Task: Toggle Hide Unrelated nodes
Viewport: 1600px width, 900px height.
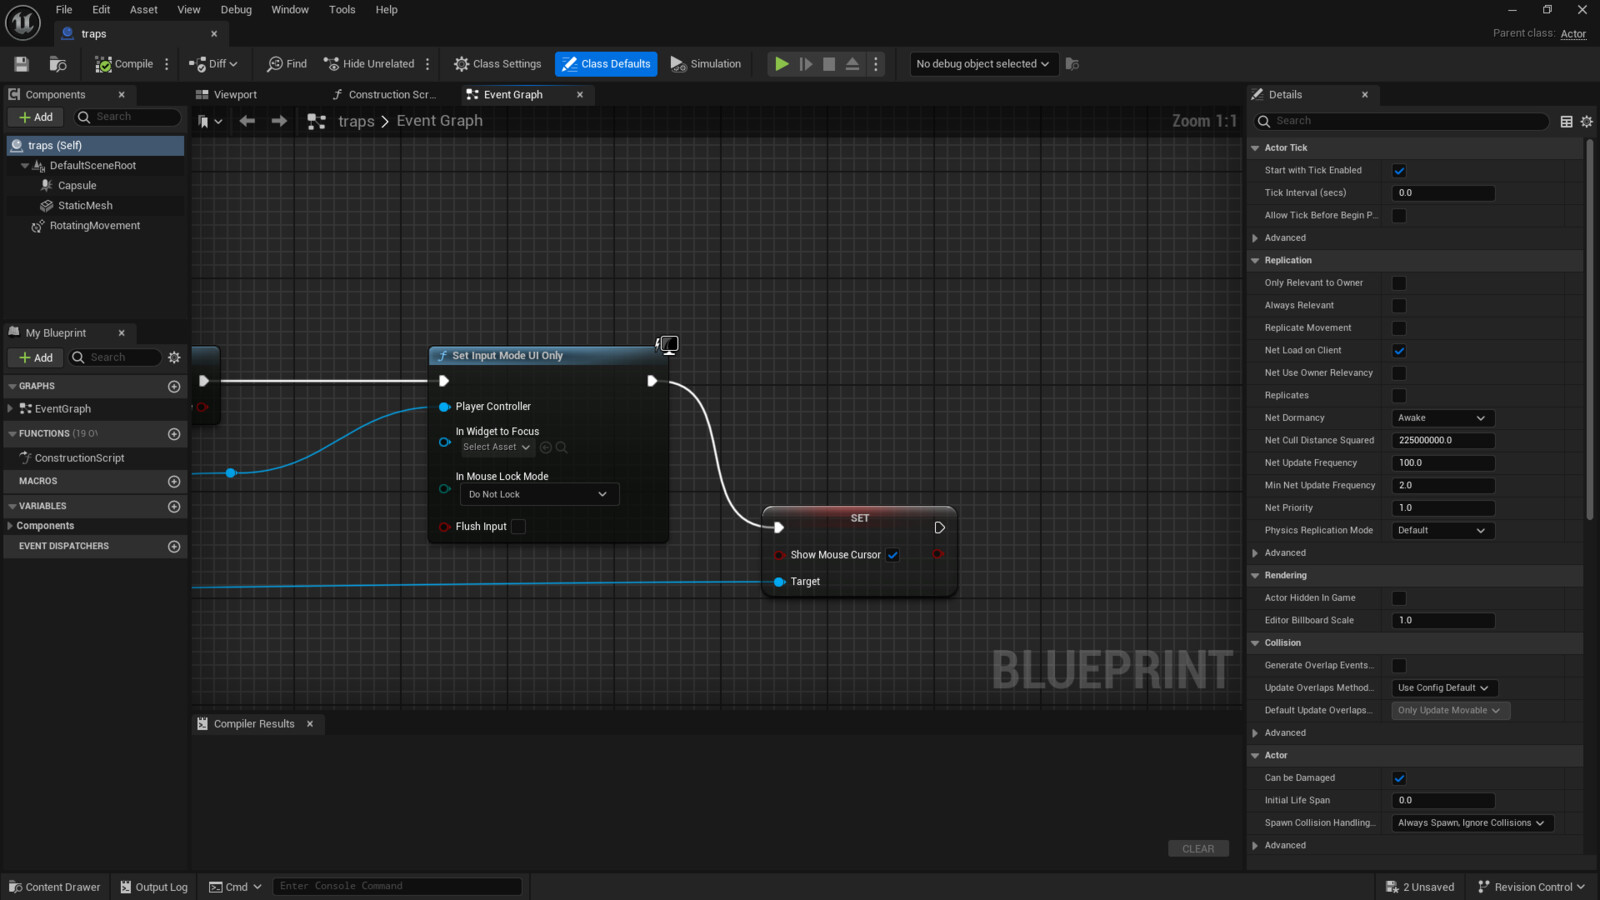Action: coord(369,64)
